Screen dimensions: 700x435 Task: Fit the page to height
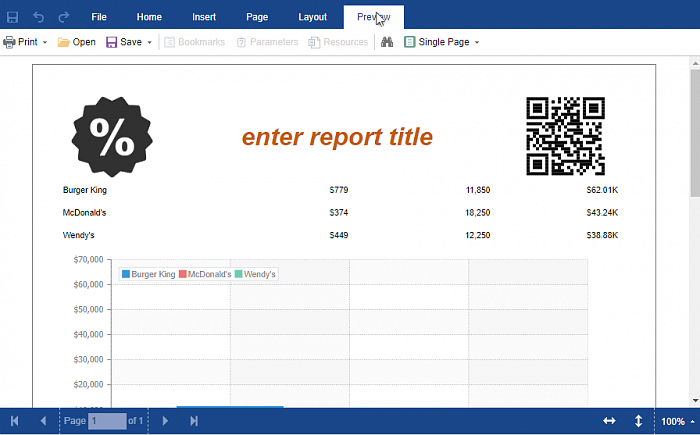638,421
